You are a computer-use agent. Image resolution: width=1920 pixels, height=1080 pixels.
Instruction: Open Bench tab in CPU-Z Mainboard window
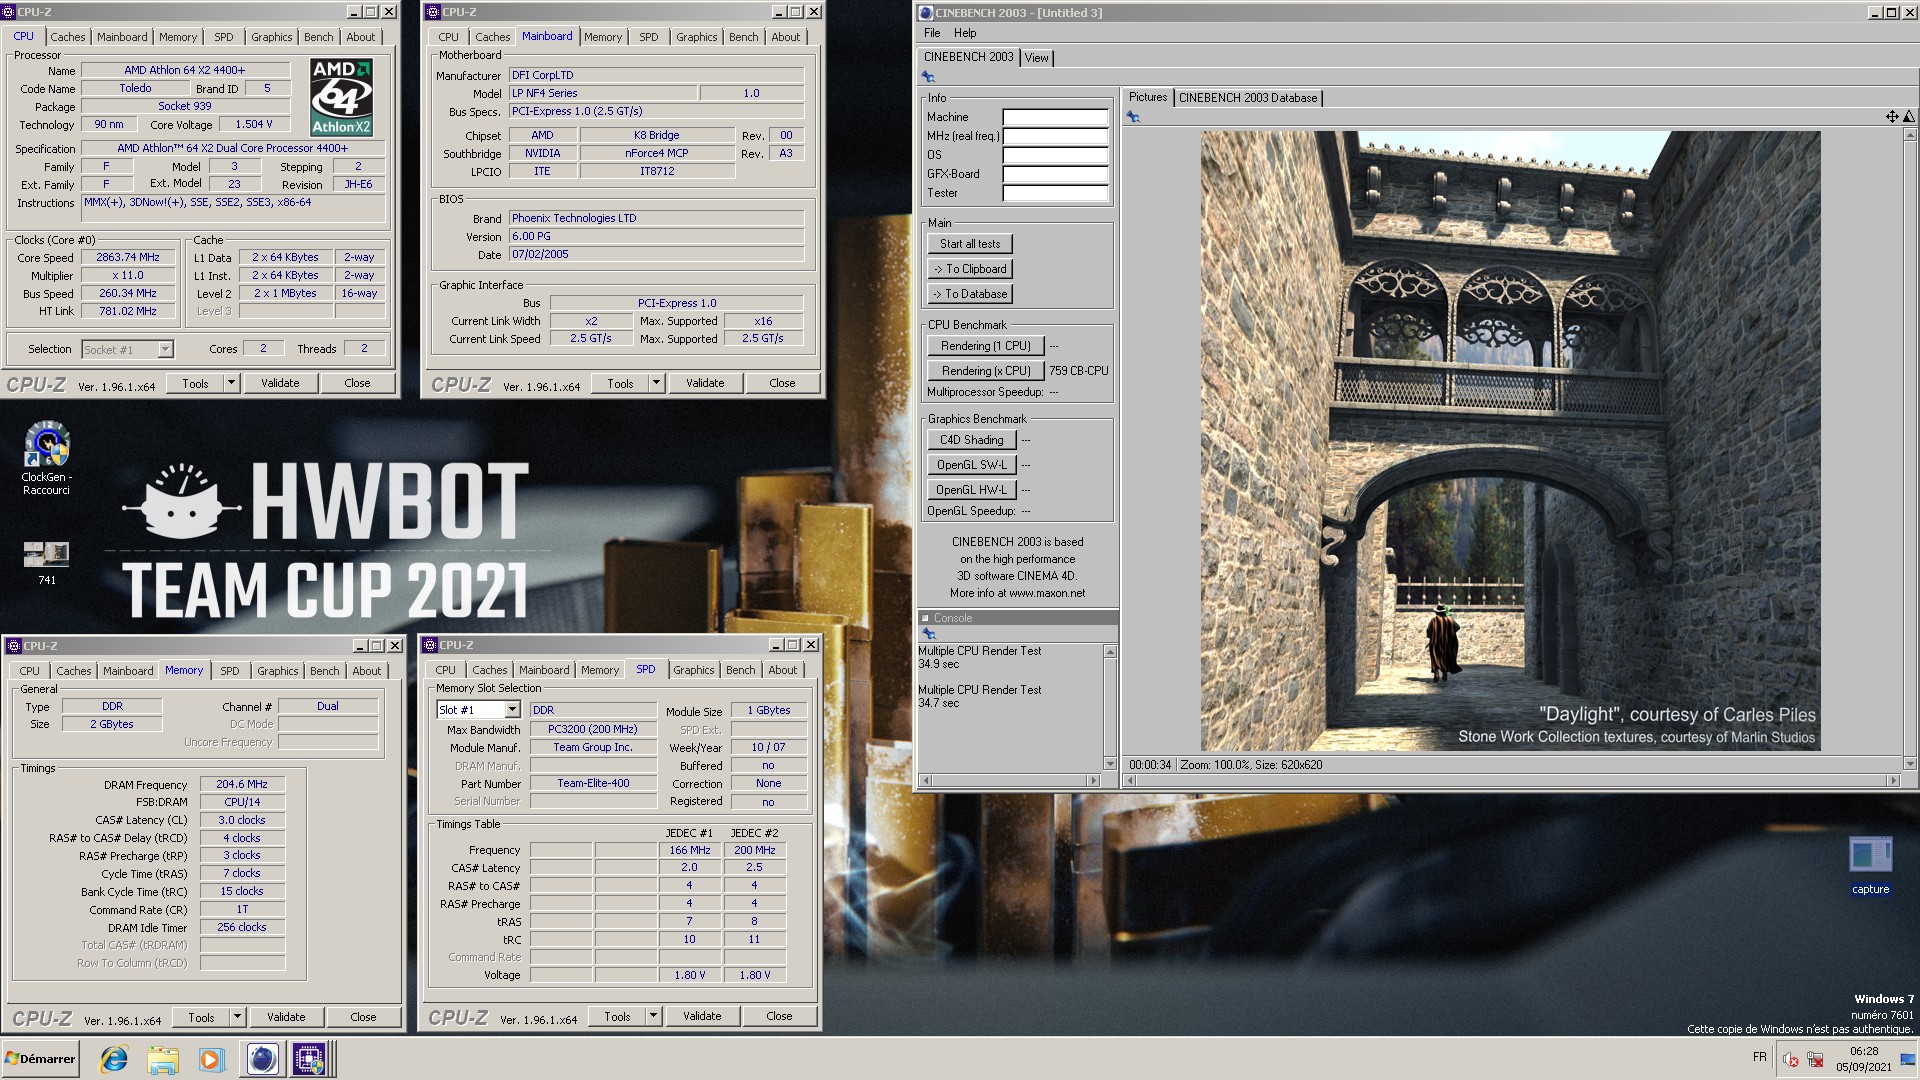coord(743,37)
